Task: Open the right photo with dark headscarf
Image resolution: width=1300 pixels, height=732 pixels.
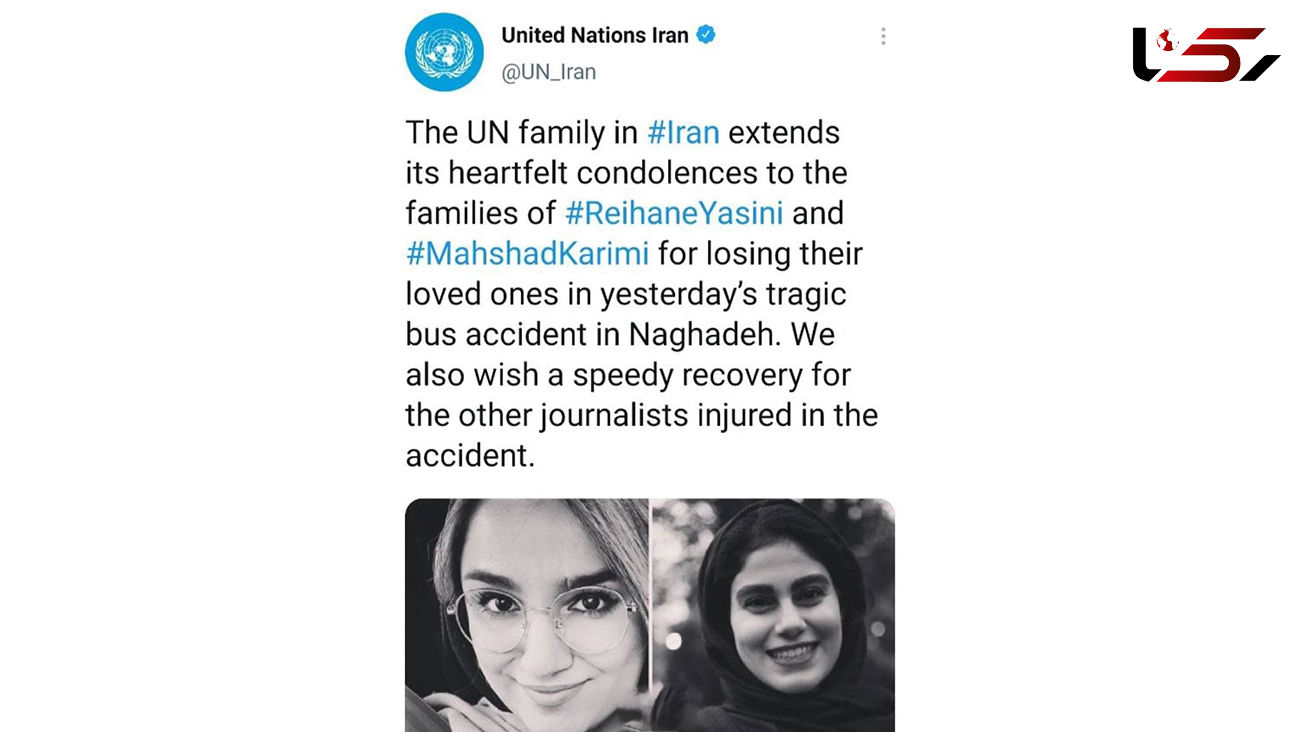Action: click(773, 614)
